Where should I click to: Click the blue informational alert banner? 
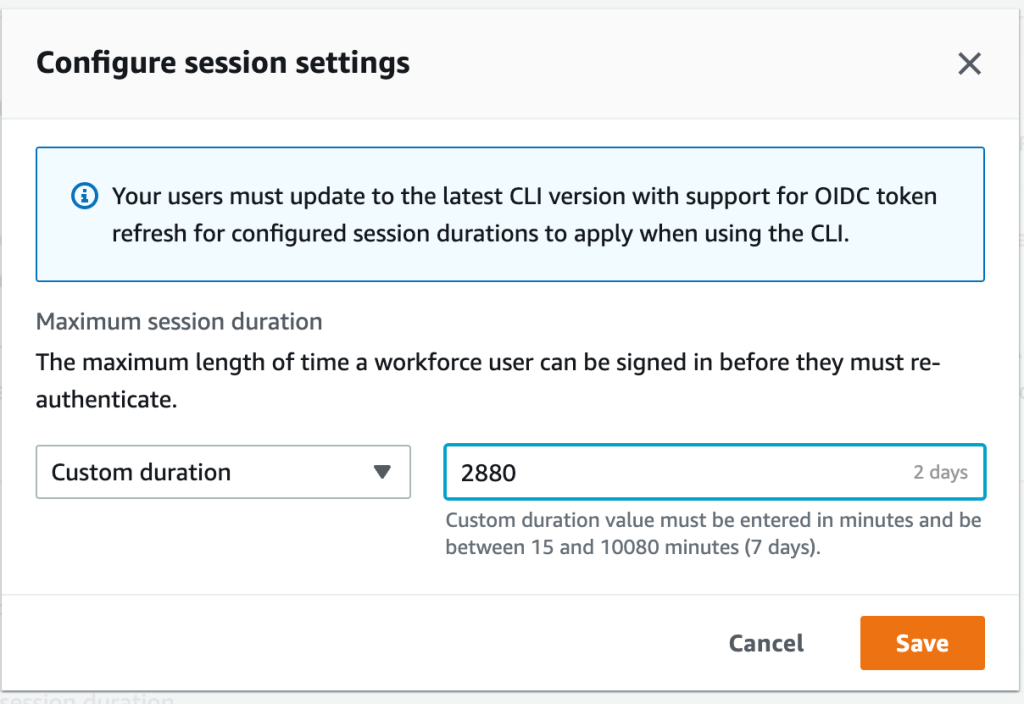pos(510,214)
